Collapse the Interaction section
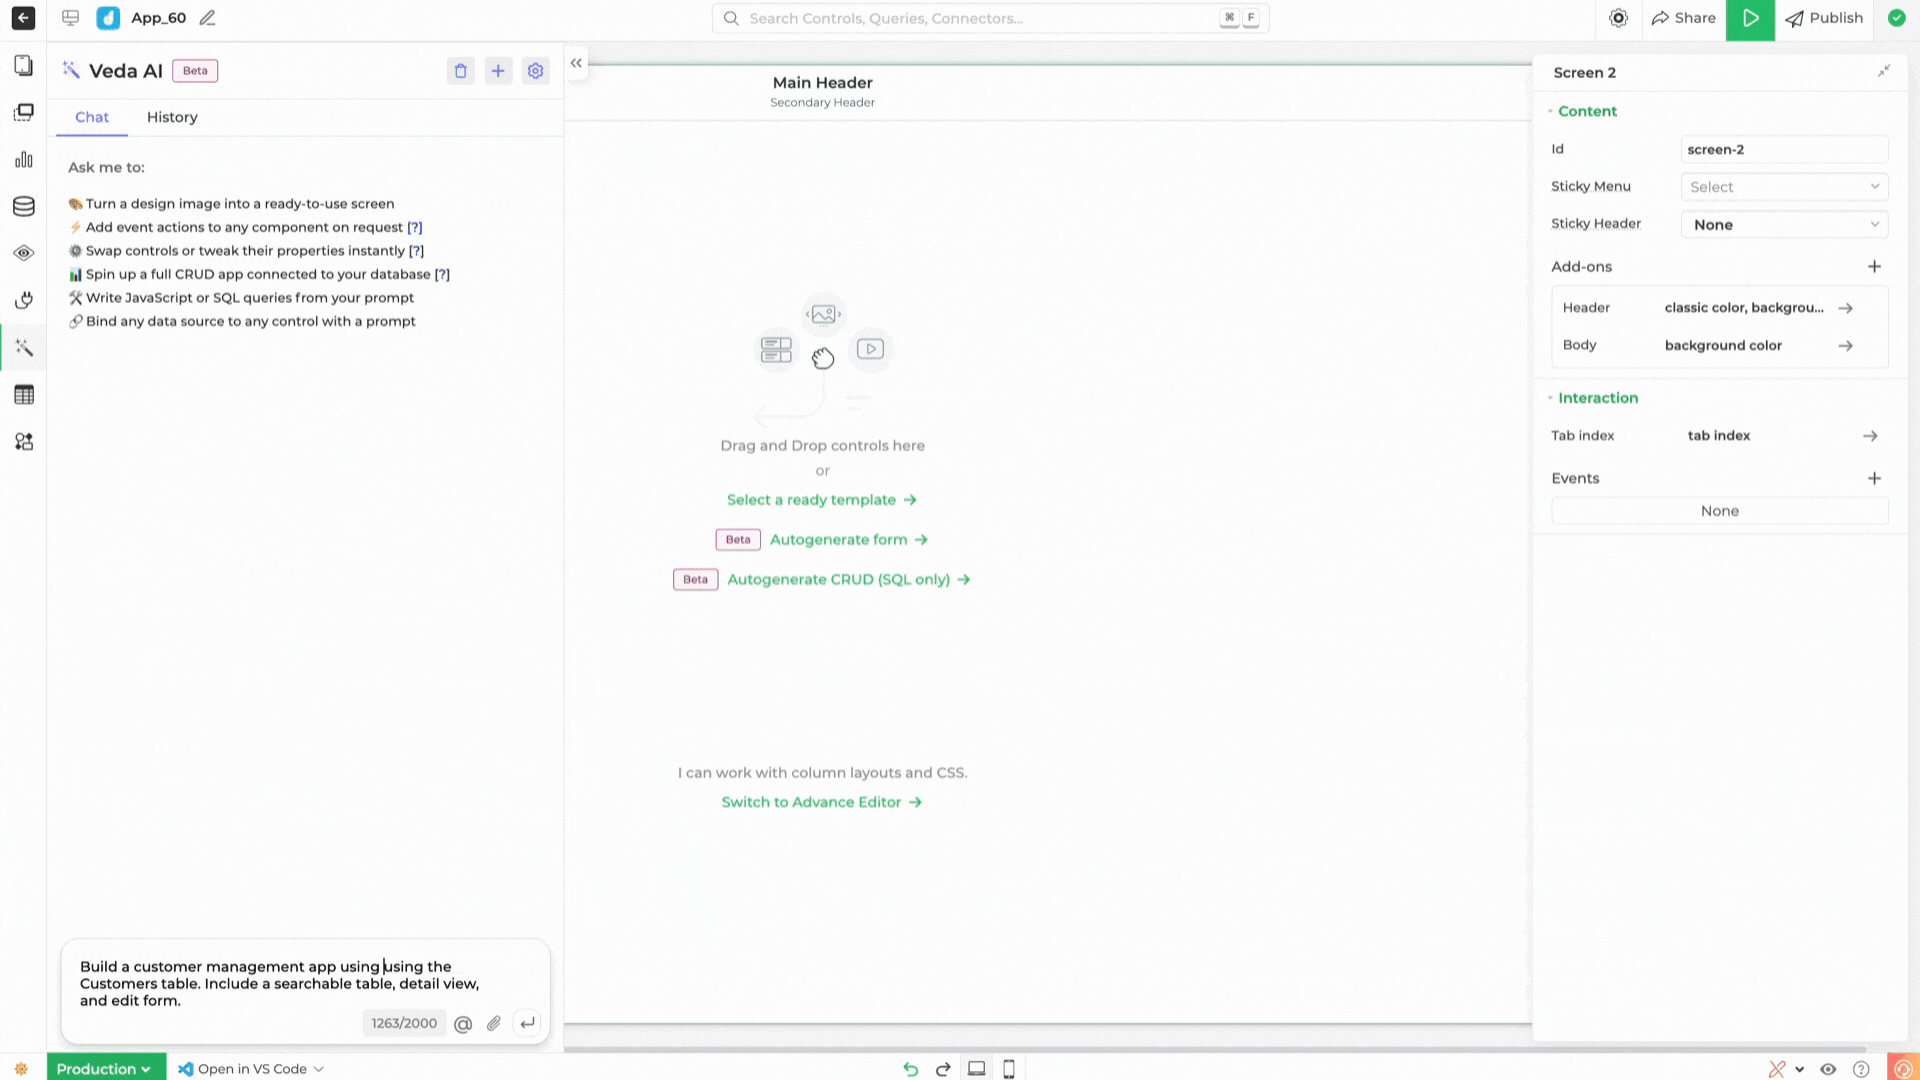Screen dimensions: 1920x1080 [x=1552, y=397]
